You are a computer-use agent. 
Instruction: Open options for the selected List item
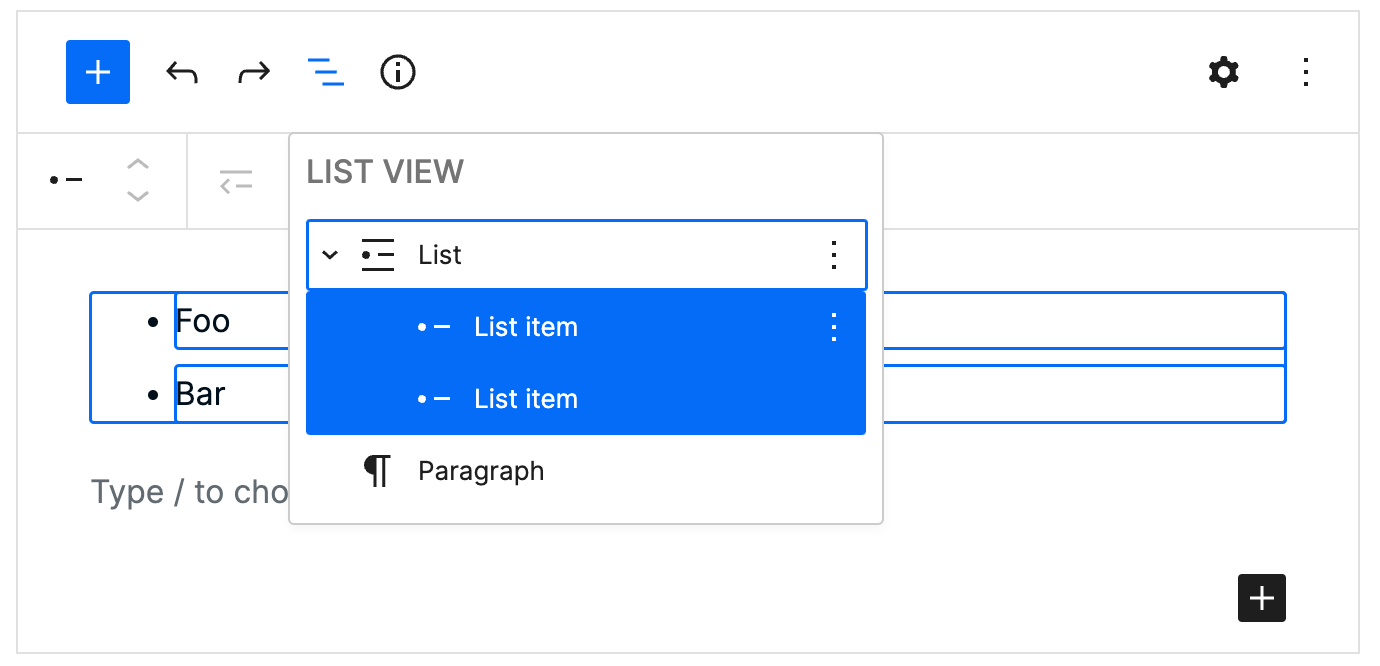click(833, 326)
